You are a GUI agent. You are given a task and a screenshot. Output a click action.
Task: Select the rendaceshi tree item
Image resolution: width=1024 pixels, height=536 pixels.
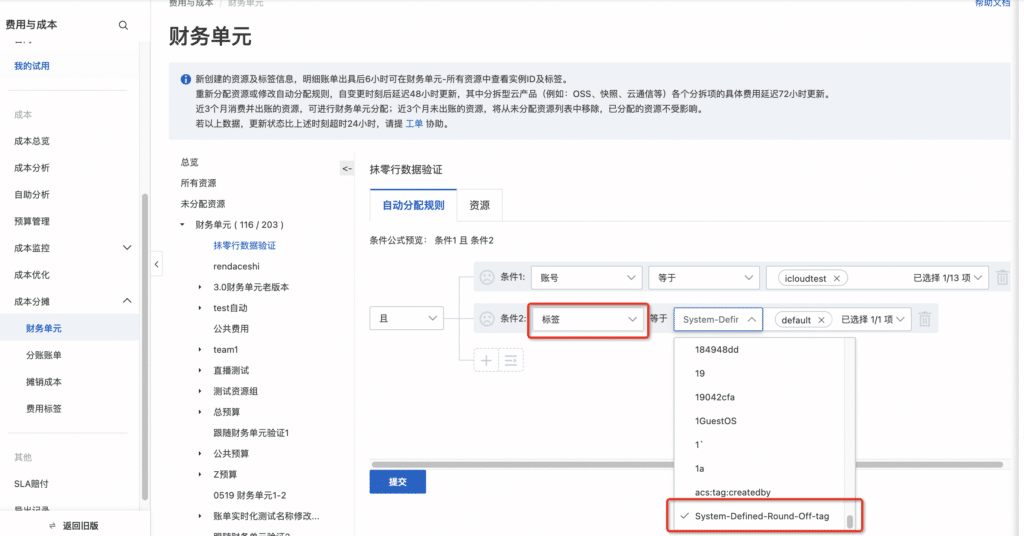[236, 266]
